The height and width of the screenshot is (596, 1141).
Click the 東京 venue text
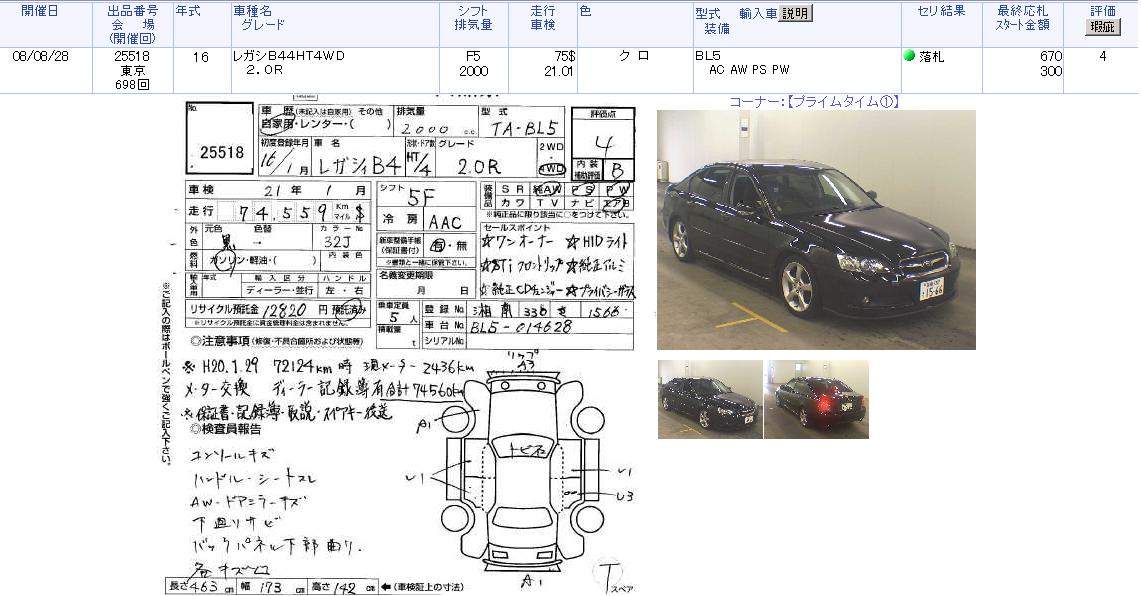click(132, 71)
